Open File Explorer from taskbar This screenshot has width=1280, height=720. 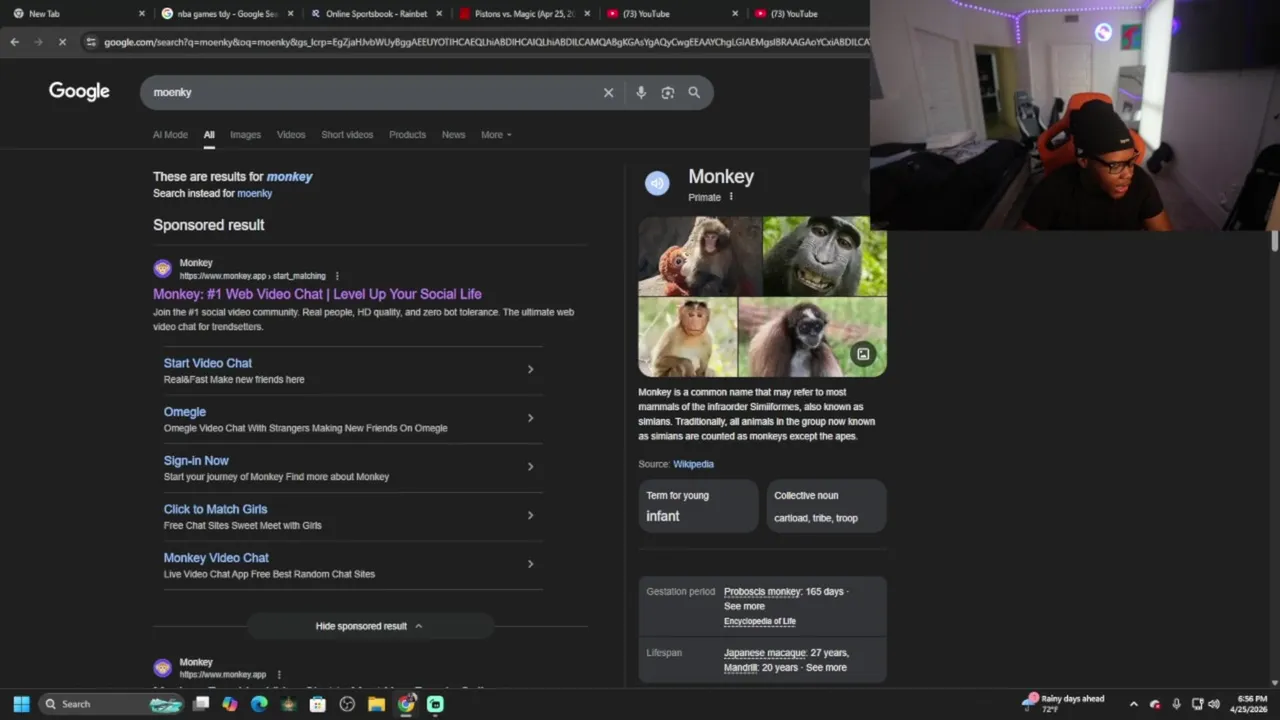pos(376,704)
